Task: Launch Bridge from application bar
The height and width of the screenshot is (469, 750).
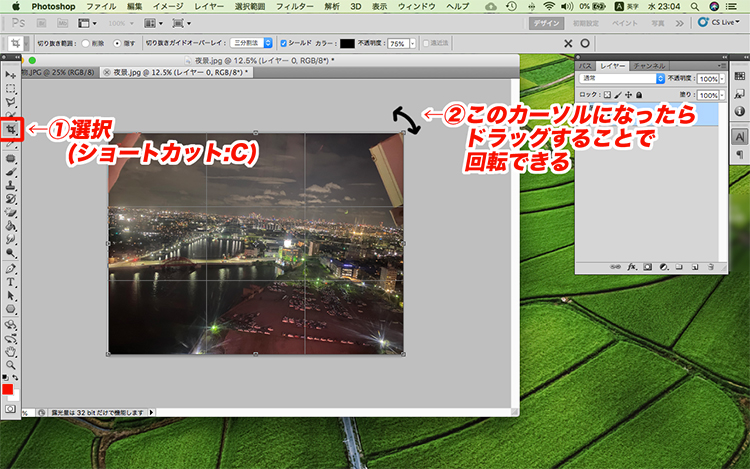Action: 42,23
